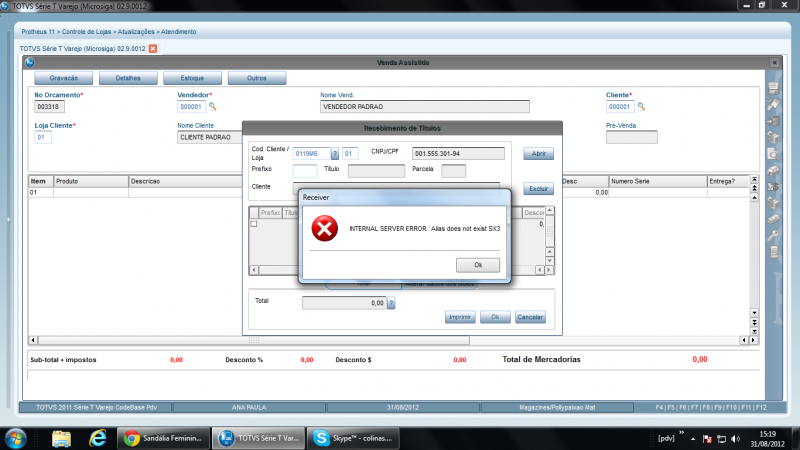Click the Imprimir button
This screenshot has width=800, height=450.
(460, 317)
